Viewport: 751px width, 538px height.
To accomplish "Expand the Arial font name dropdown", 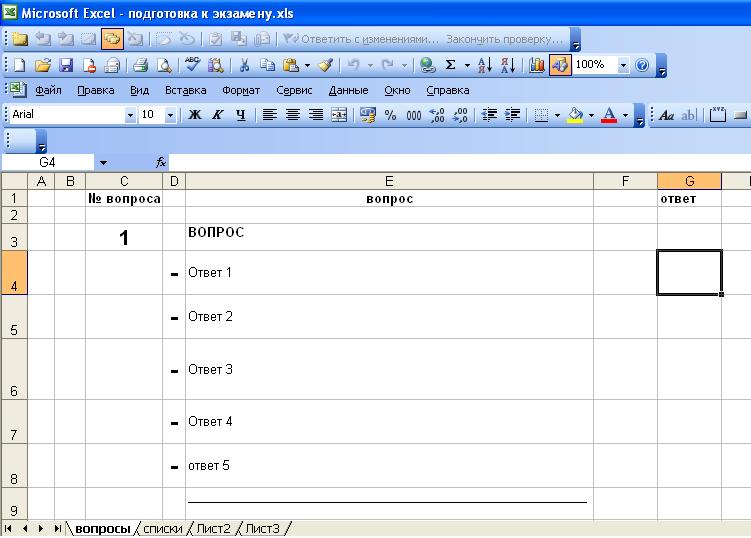I will 130,115.
